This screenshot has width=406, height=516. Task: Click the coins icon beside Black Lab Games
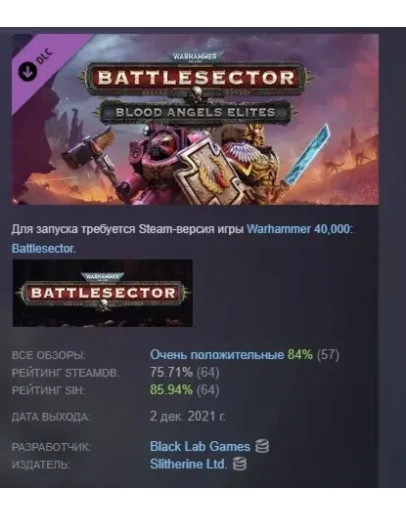click(x=262, y=446)
